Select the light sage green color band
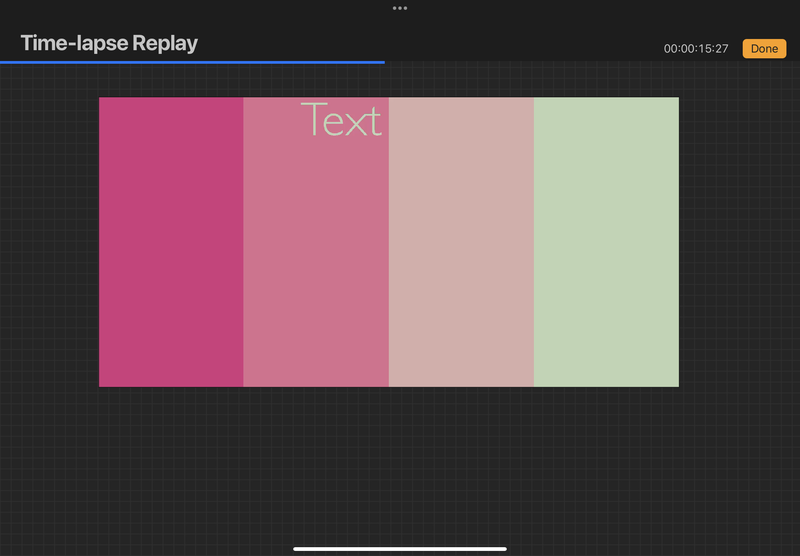The height and width of the screenshot is (556, 800). coord(606,250)
